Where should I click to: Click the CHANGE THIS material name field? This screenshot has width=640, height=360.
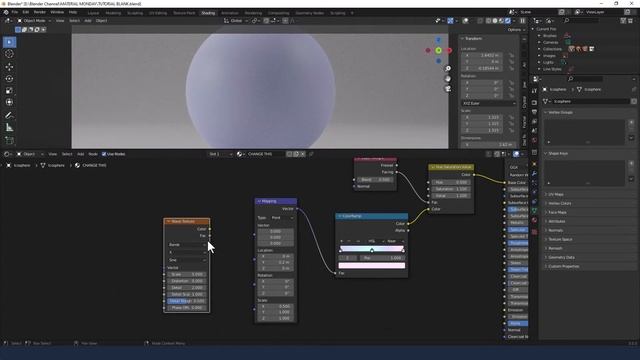(265, 154)
